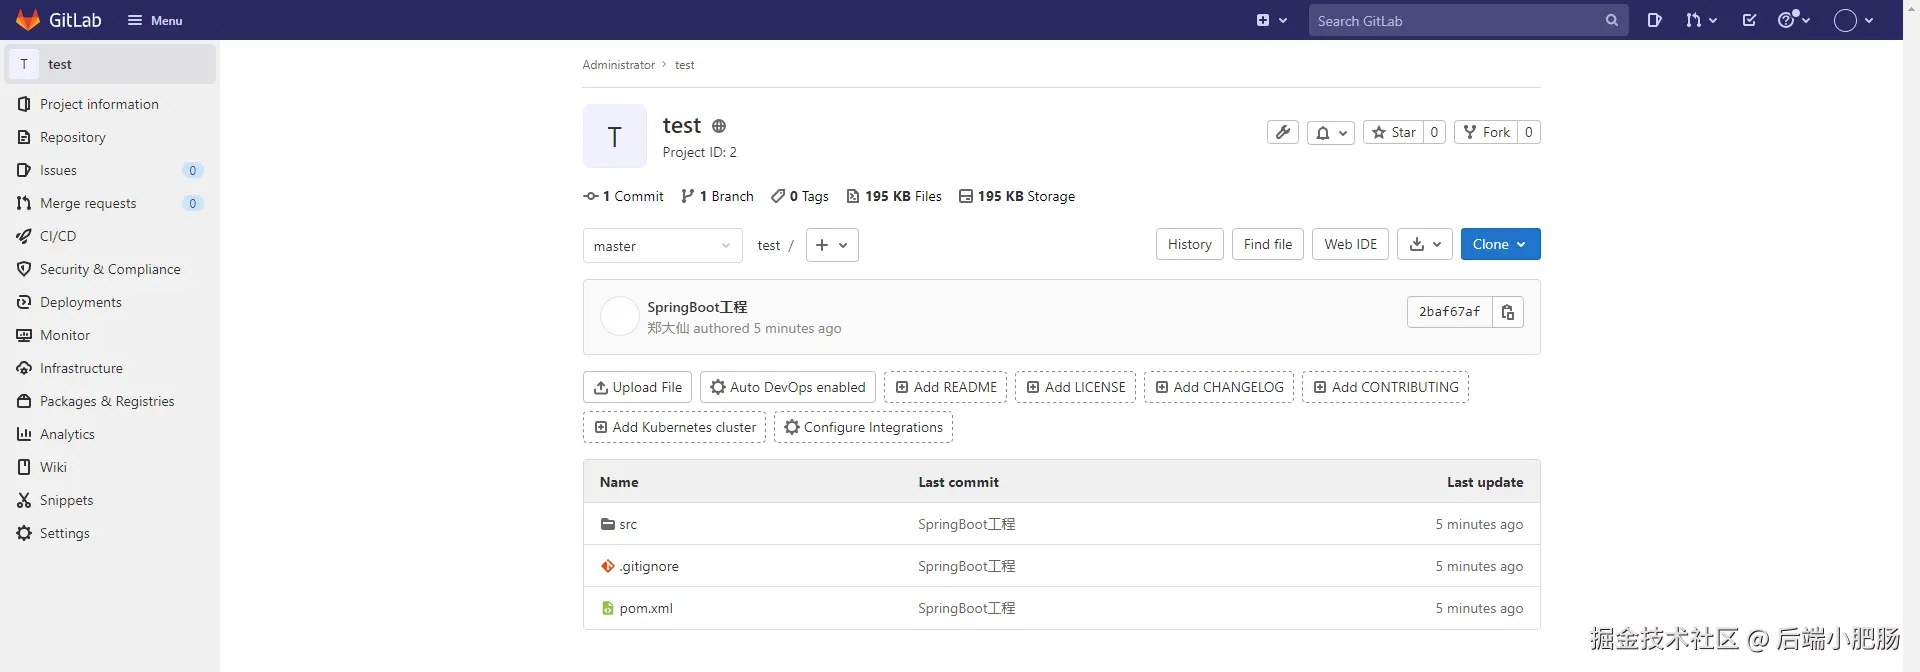Copy commit SHA 2baf67af to clipboard
Screen dimensions: 1920x672
coord(1507,312)
